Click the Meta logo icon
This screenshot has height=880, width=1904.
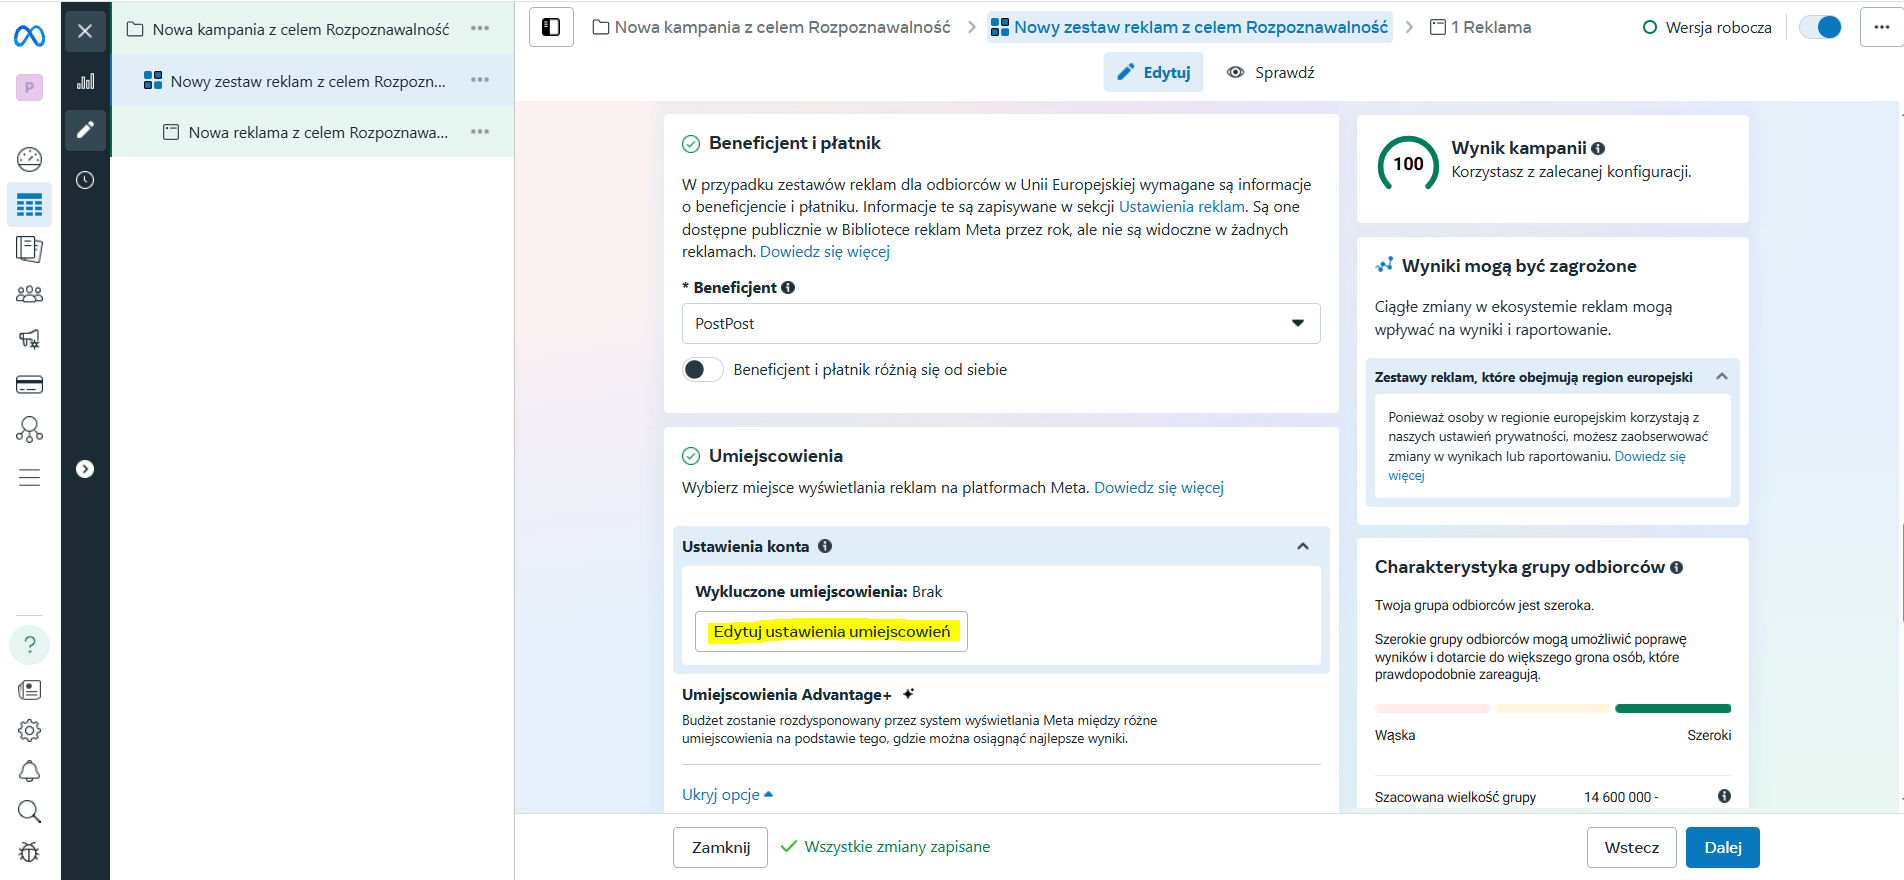(x=29, y=37)
